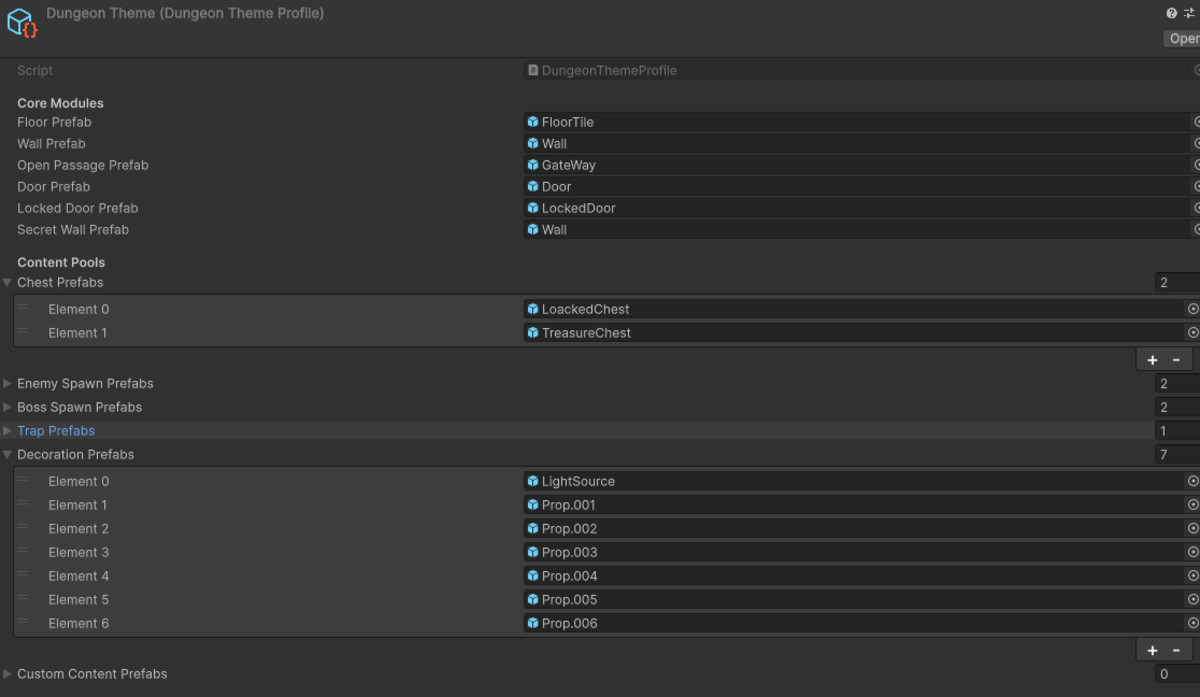Open object picker for LoackedChest element
The height and width of the screenshot is (697, 1200).
[1192, 309]
